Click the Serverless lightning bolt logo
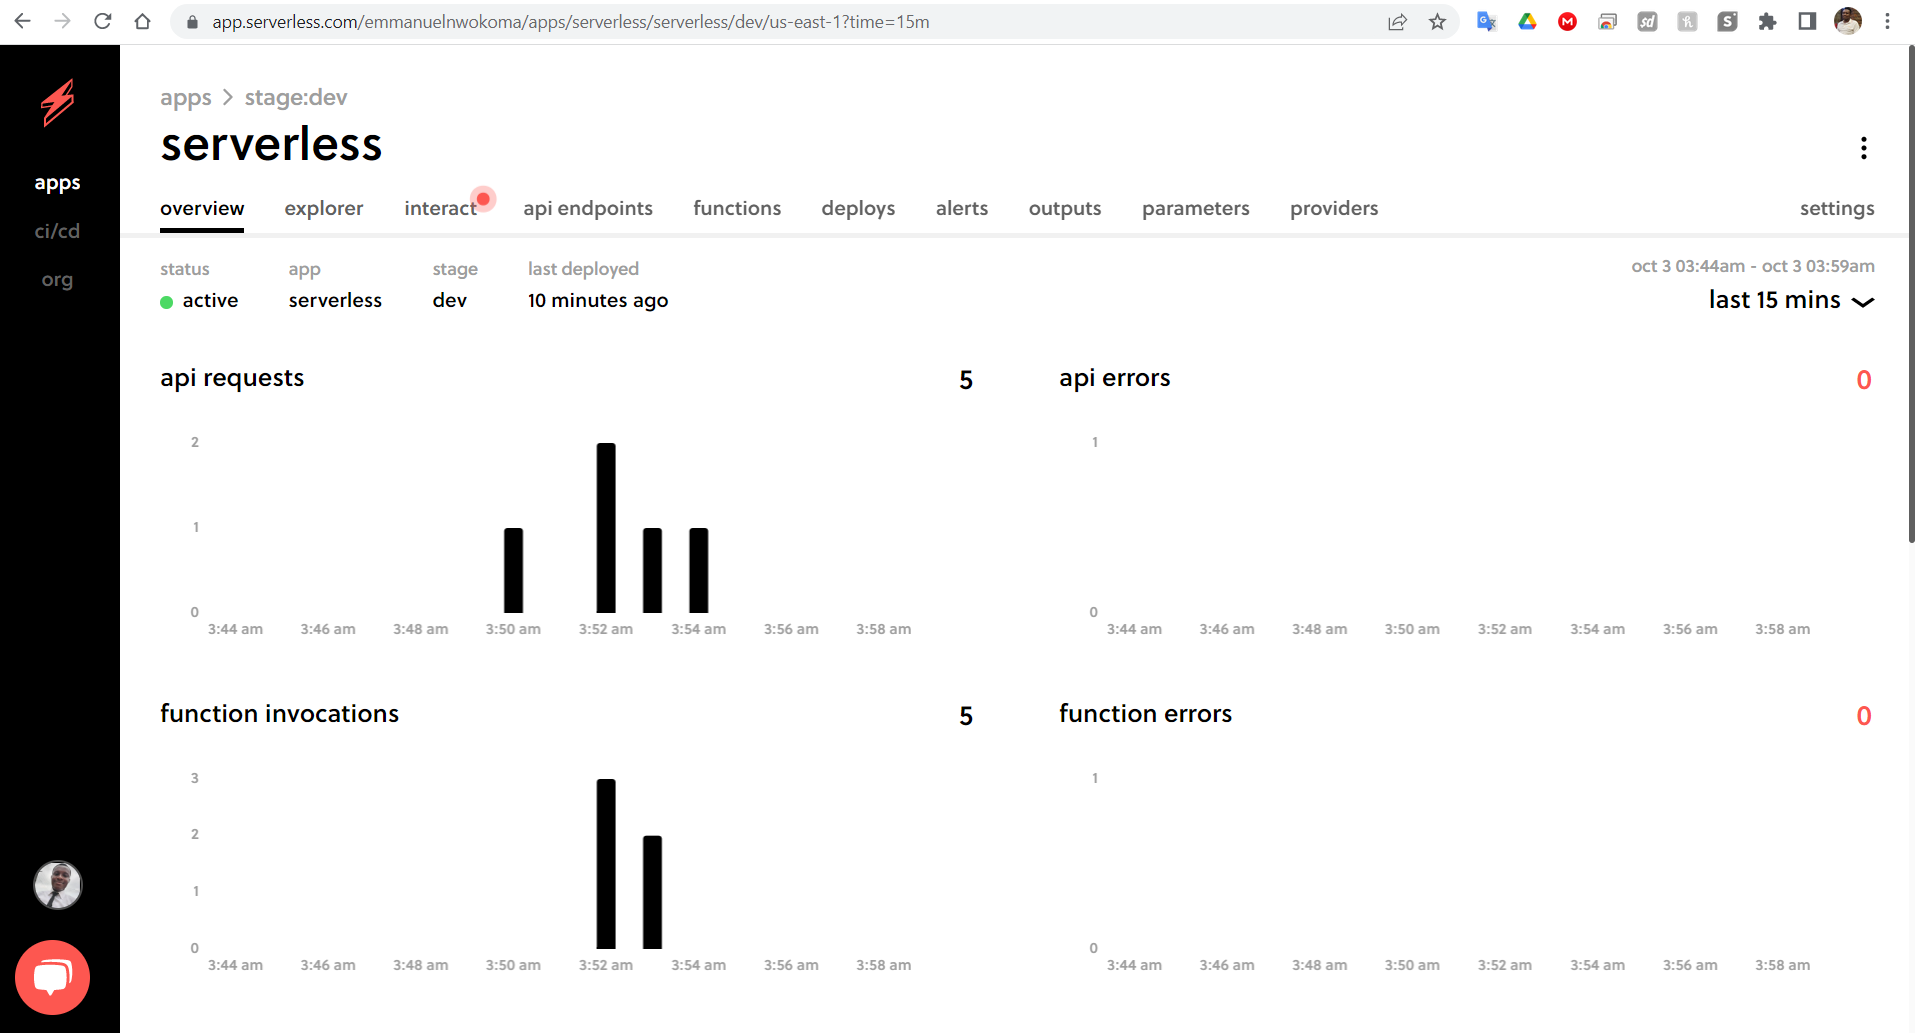Image resolution: width=1915 pixels, height=1033 pixels. (58, 102)
